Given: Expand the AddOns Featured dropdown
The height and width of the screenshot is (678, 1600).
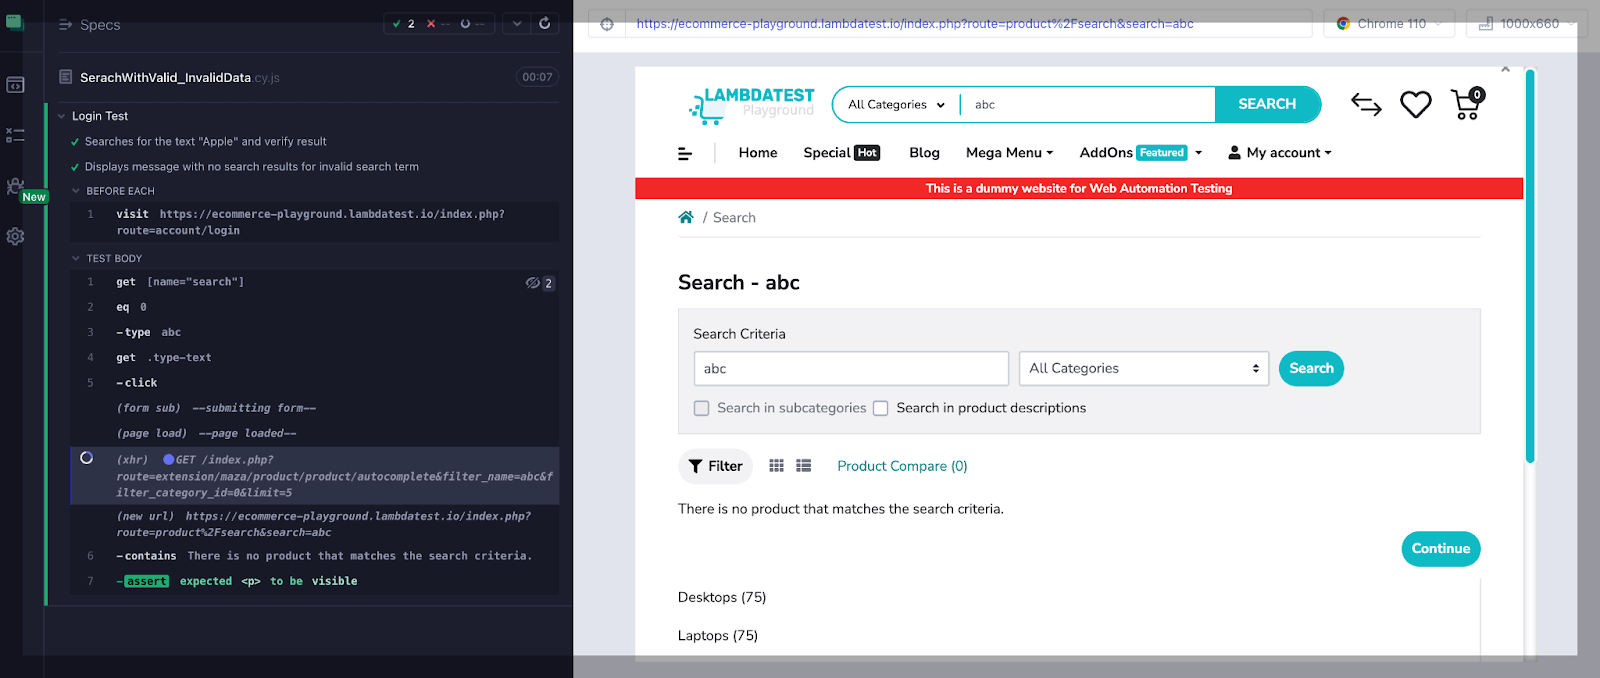Looking at the screenshot, I should pos(1140,153).
